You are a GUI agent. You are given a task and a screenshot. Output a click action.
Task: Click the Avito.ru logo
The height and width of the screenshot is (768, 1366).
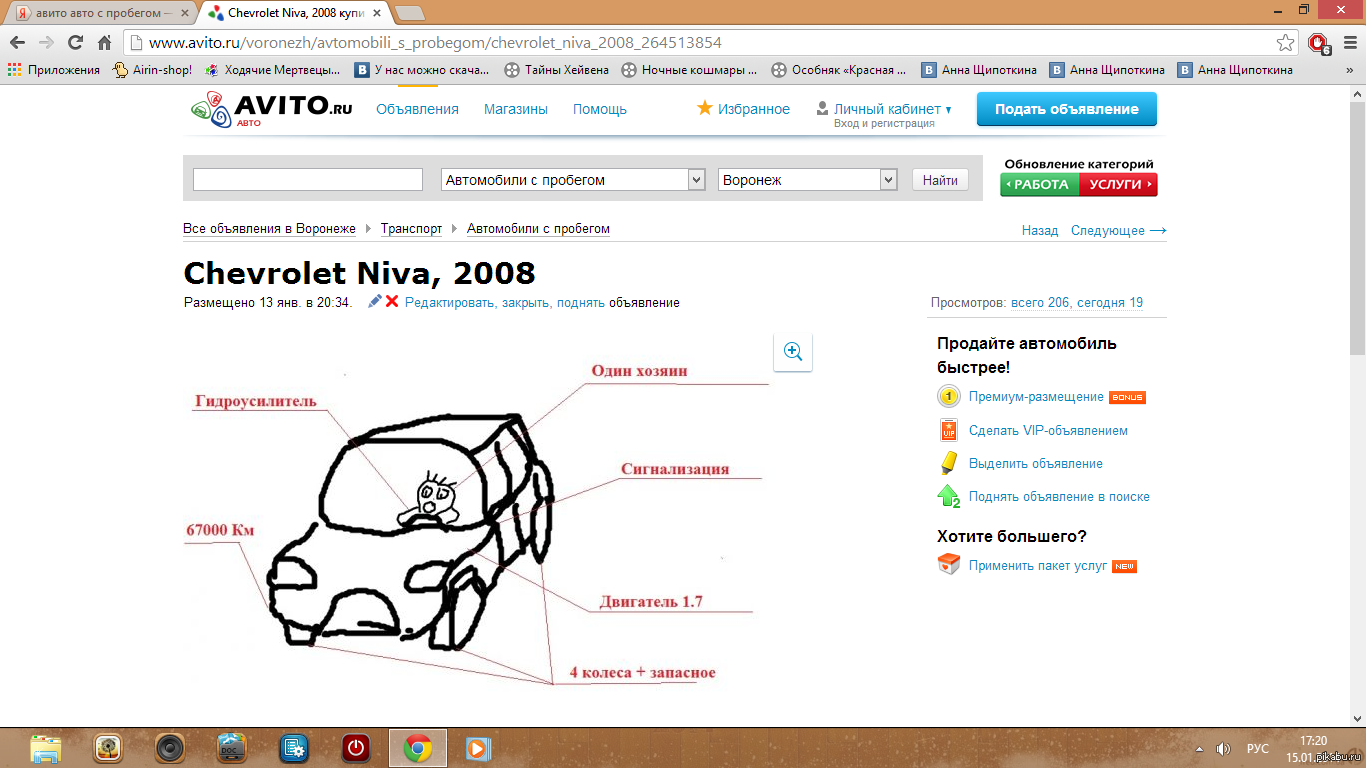272,109
